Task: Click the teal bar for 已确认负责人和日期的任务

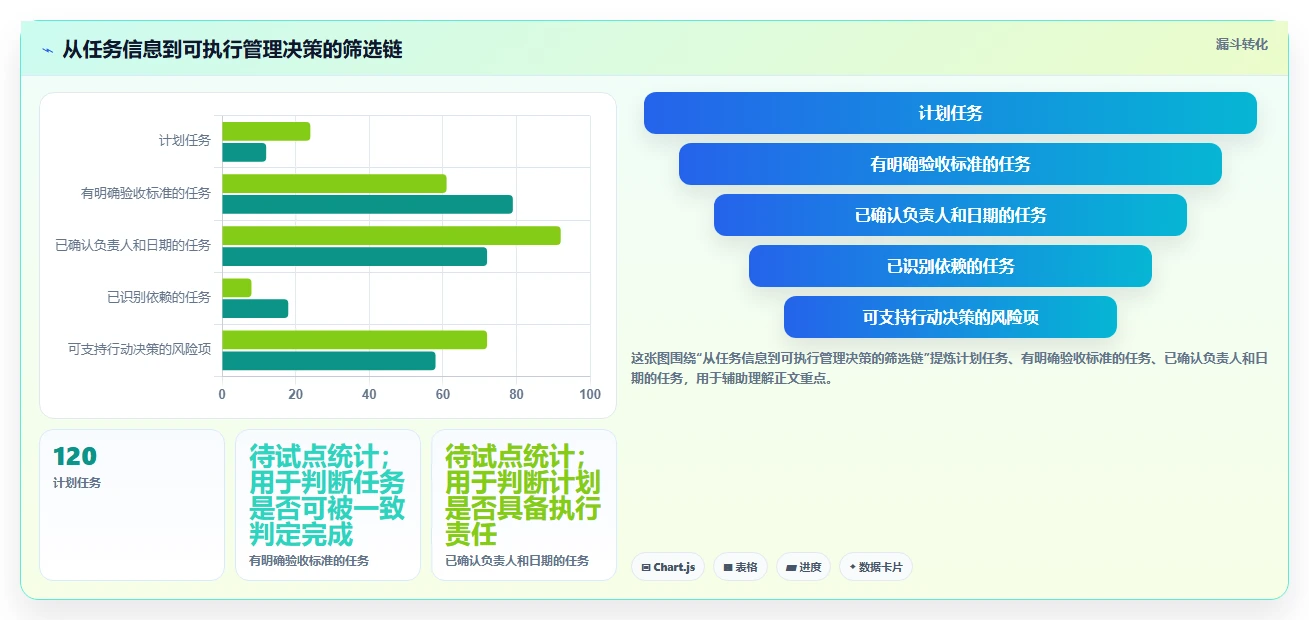Action: [x=354, y=256]
